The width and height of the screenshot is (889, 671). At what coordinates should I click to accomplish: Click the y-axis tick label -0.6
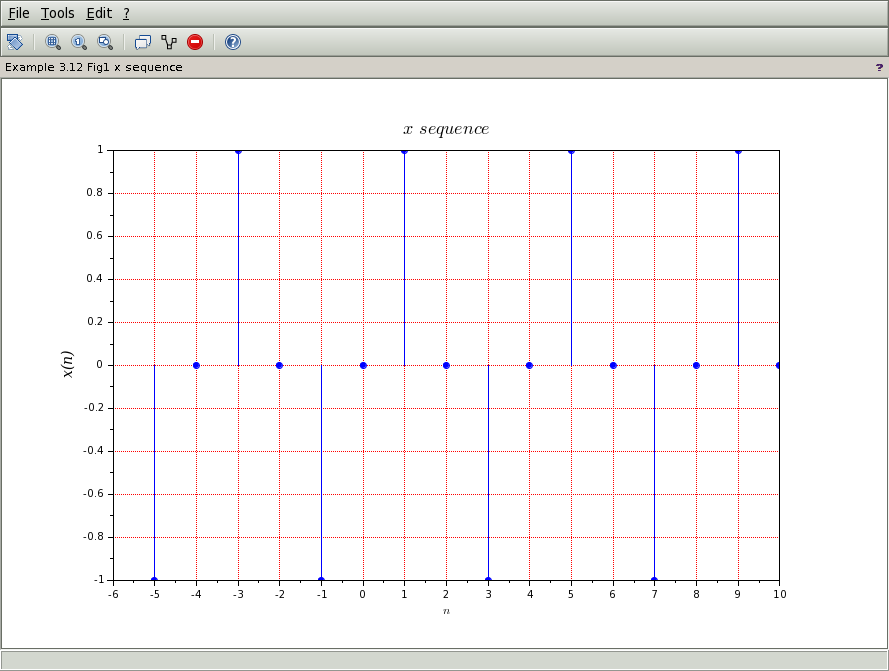pyautogui.click(x=94, y=493)
